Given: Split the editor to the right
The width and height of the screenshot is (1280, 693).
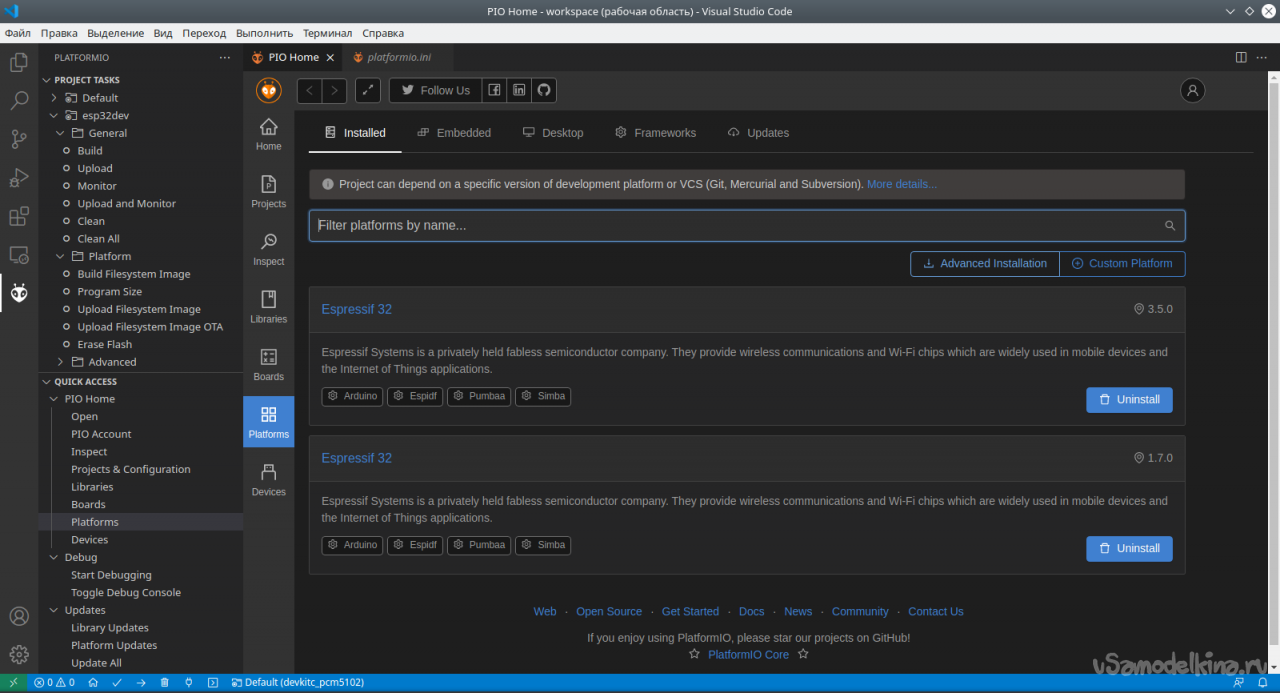Looking at the screenshot, I should (1241, 57).
